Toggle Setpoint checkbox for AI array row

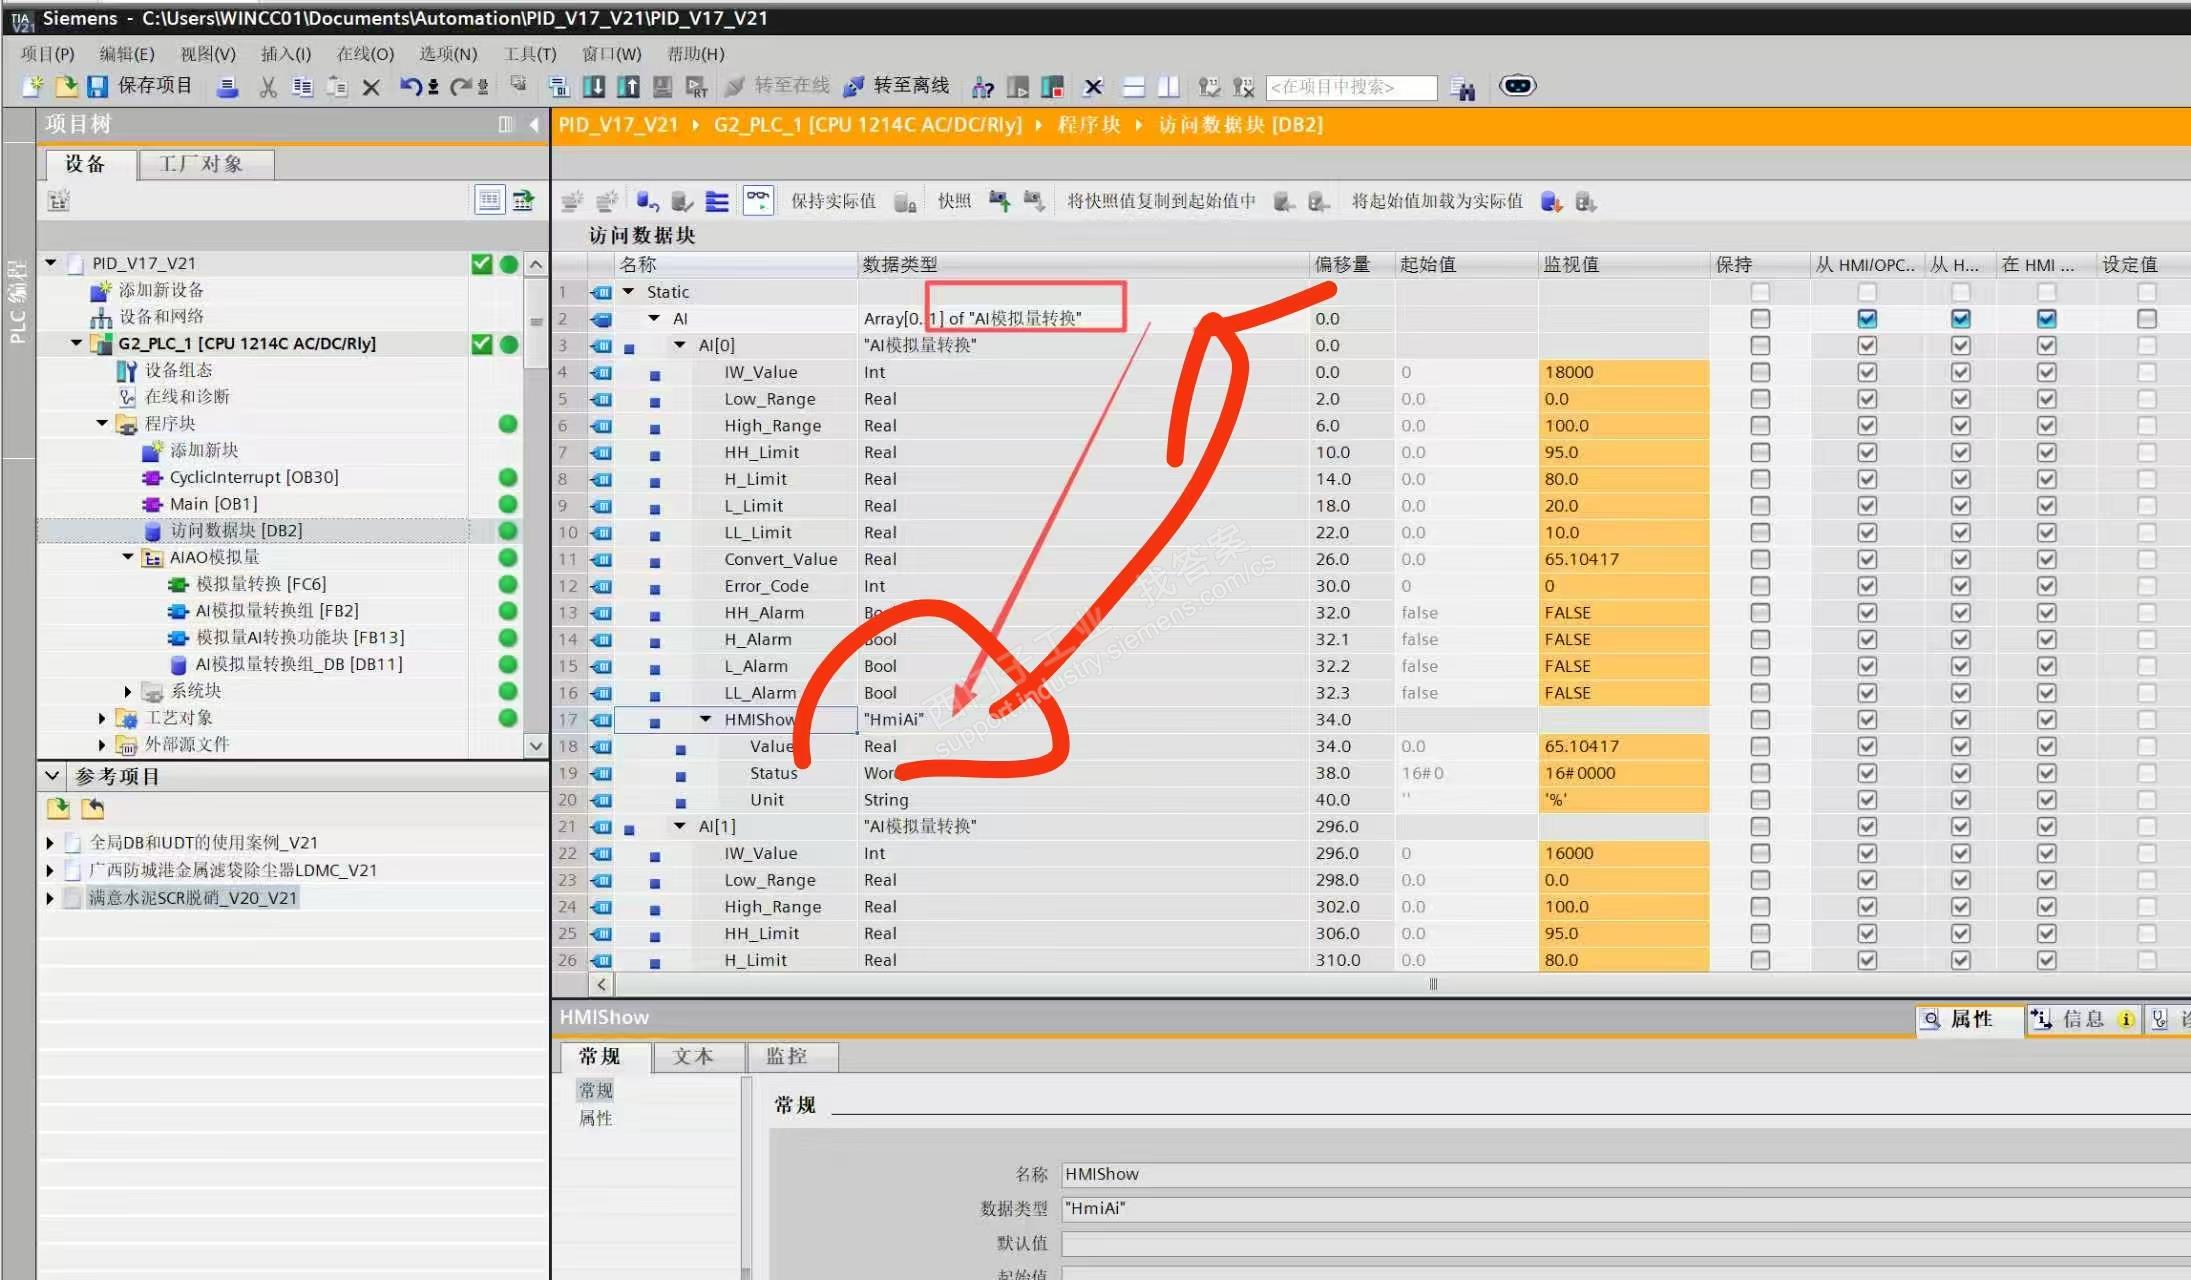(x=2146, y=319)
